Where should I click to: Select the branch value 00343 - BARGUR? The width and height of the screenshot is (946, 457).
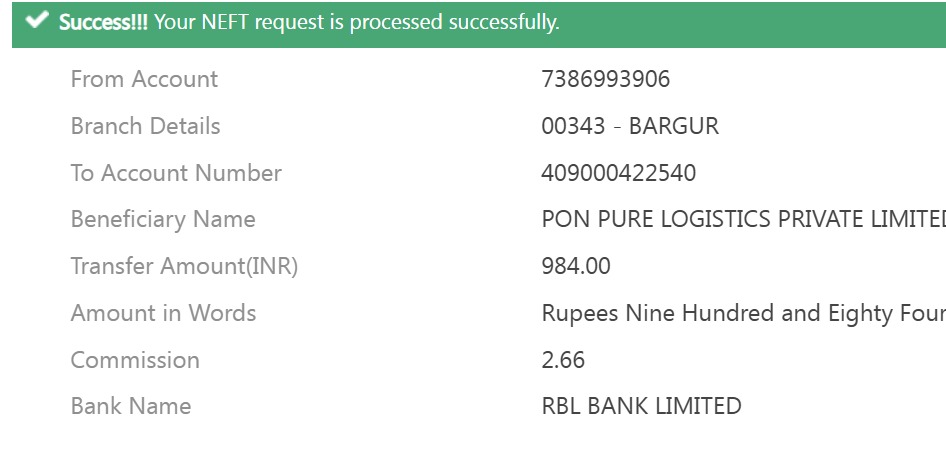click(x=629, y=126)
